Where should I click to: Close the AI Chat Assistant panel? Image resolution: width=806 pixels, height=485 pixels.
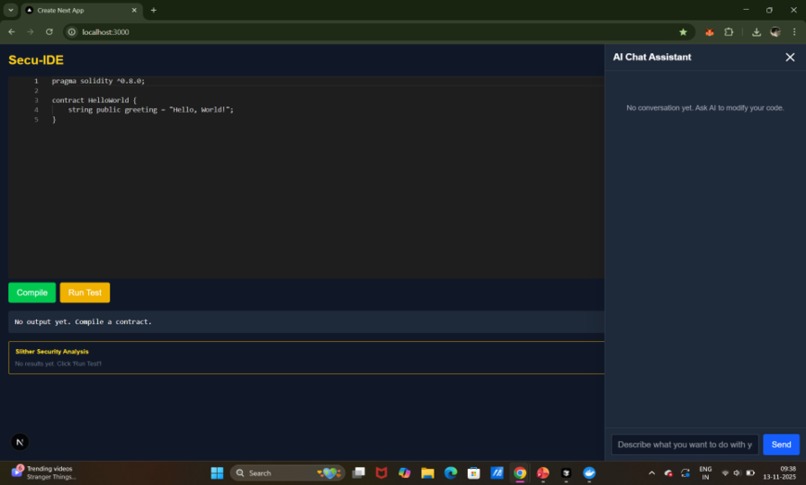790,57
